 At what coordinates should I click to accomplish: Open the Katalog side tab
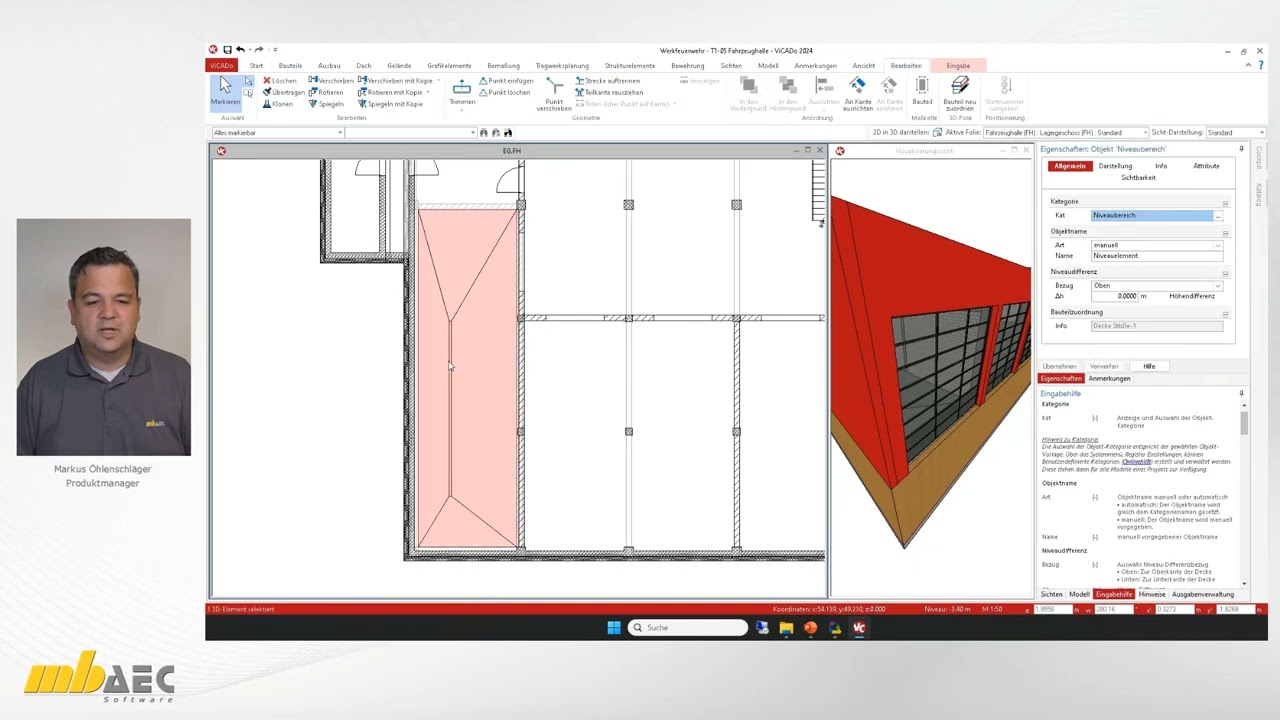[1259, 194]
